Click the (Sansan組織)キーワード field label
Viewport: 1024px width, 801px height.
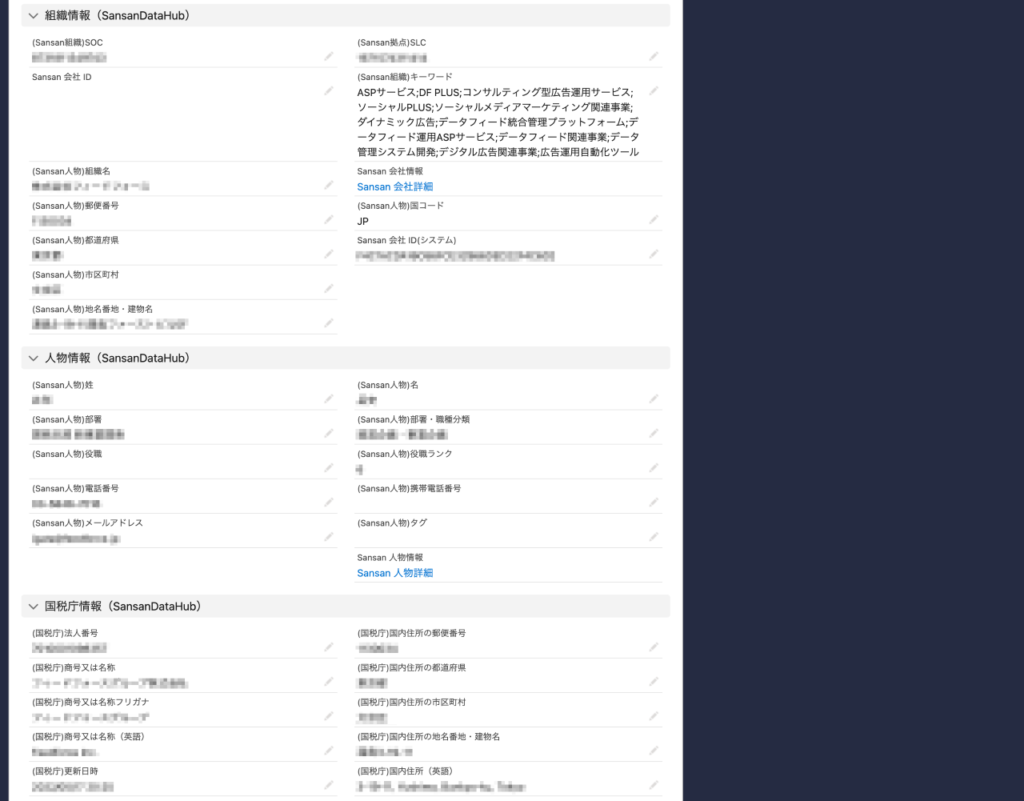pos(404,77)
